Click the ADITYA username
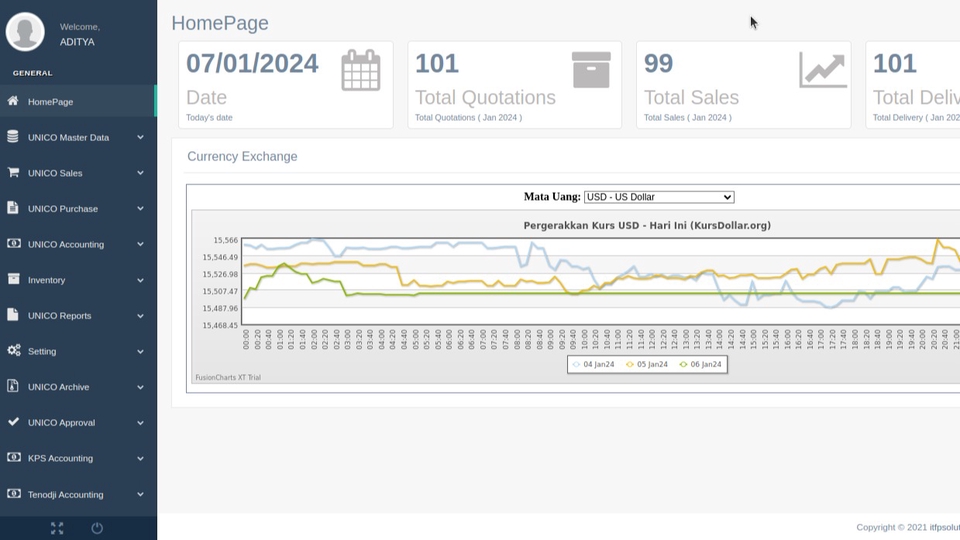Screen dimensions: 960x540 [x=77, y=42]
